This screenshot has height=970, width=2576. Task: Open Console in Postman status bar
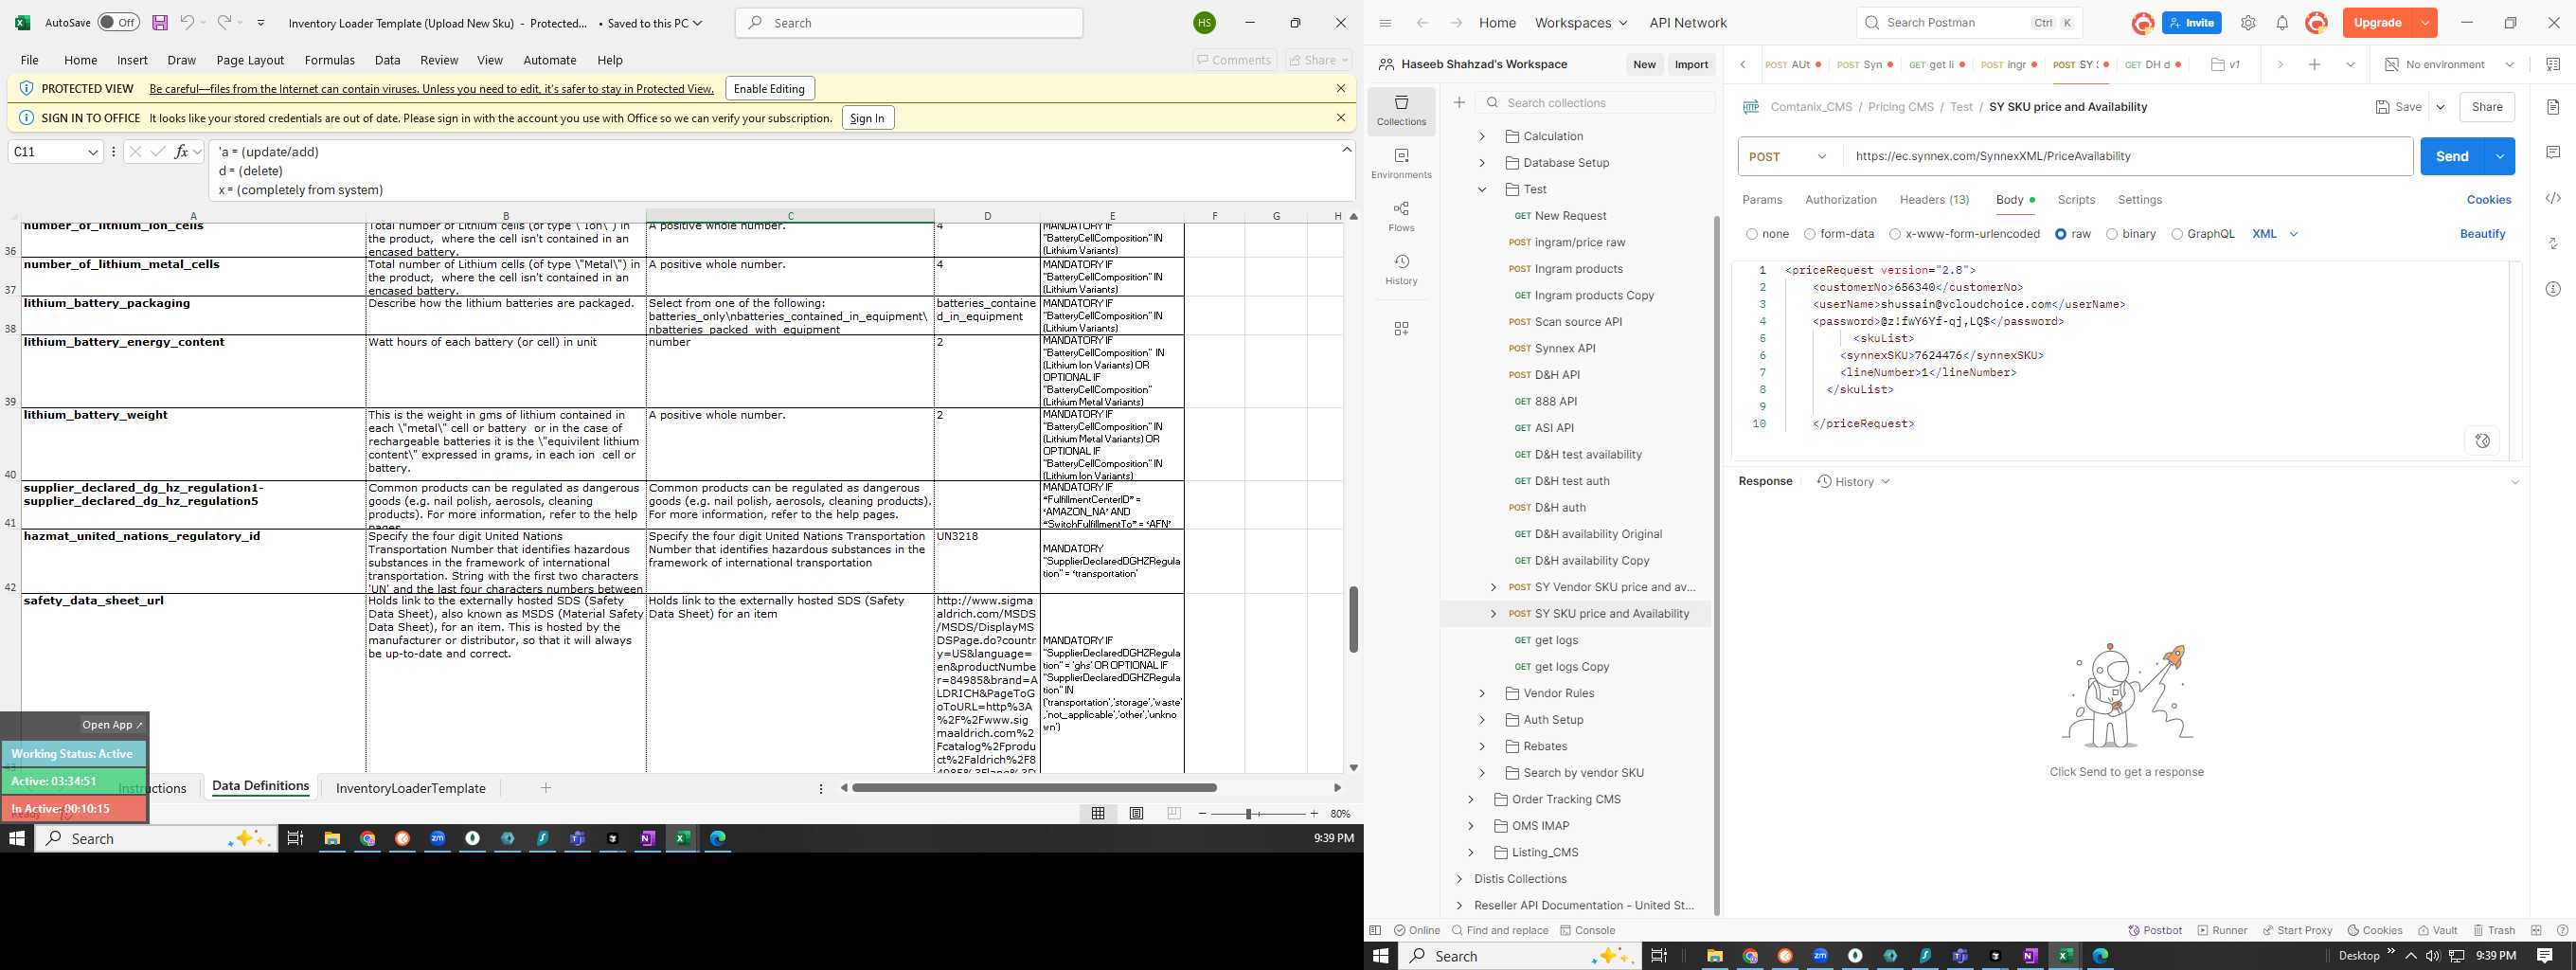point(1587,930)
